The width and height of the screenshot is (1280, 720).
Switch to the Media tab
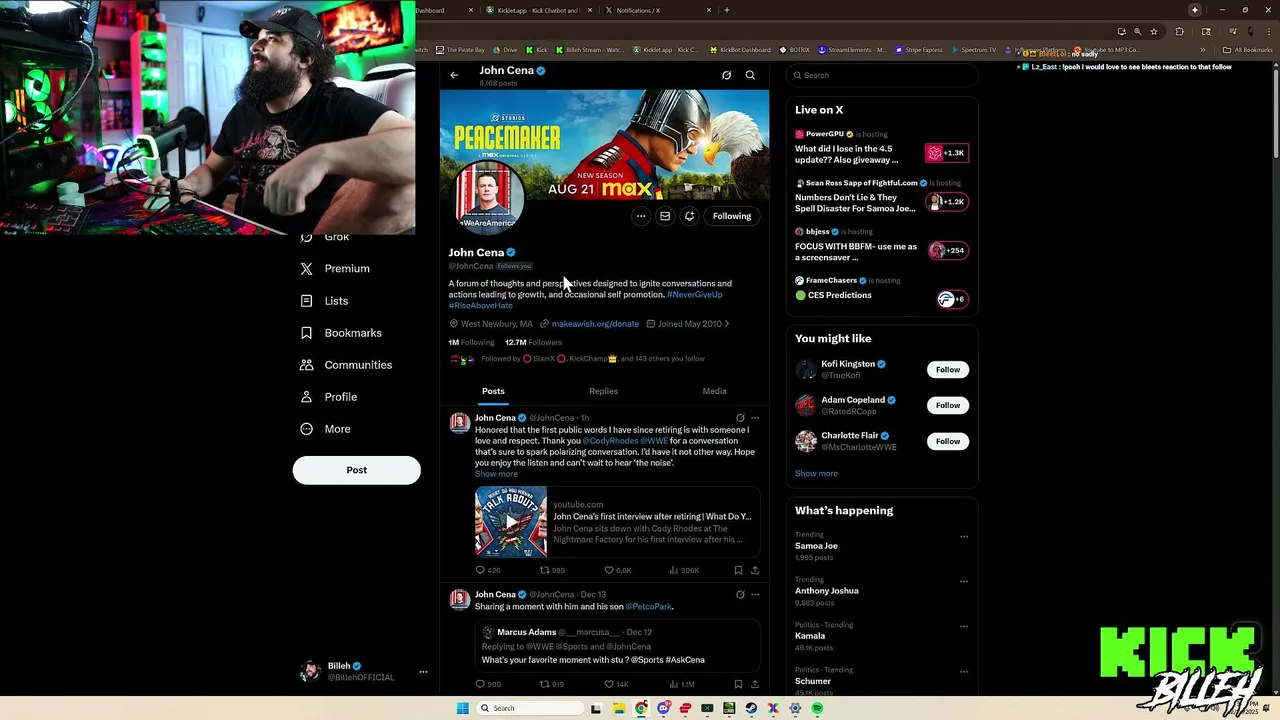pyautogui.click(x=714, y=391)
